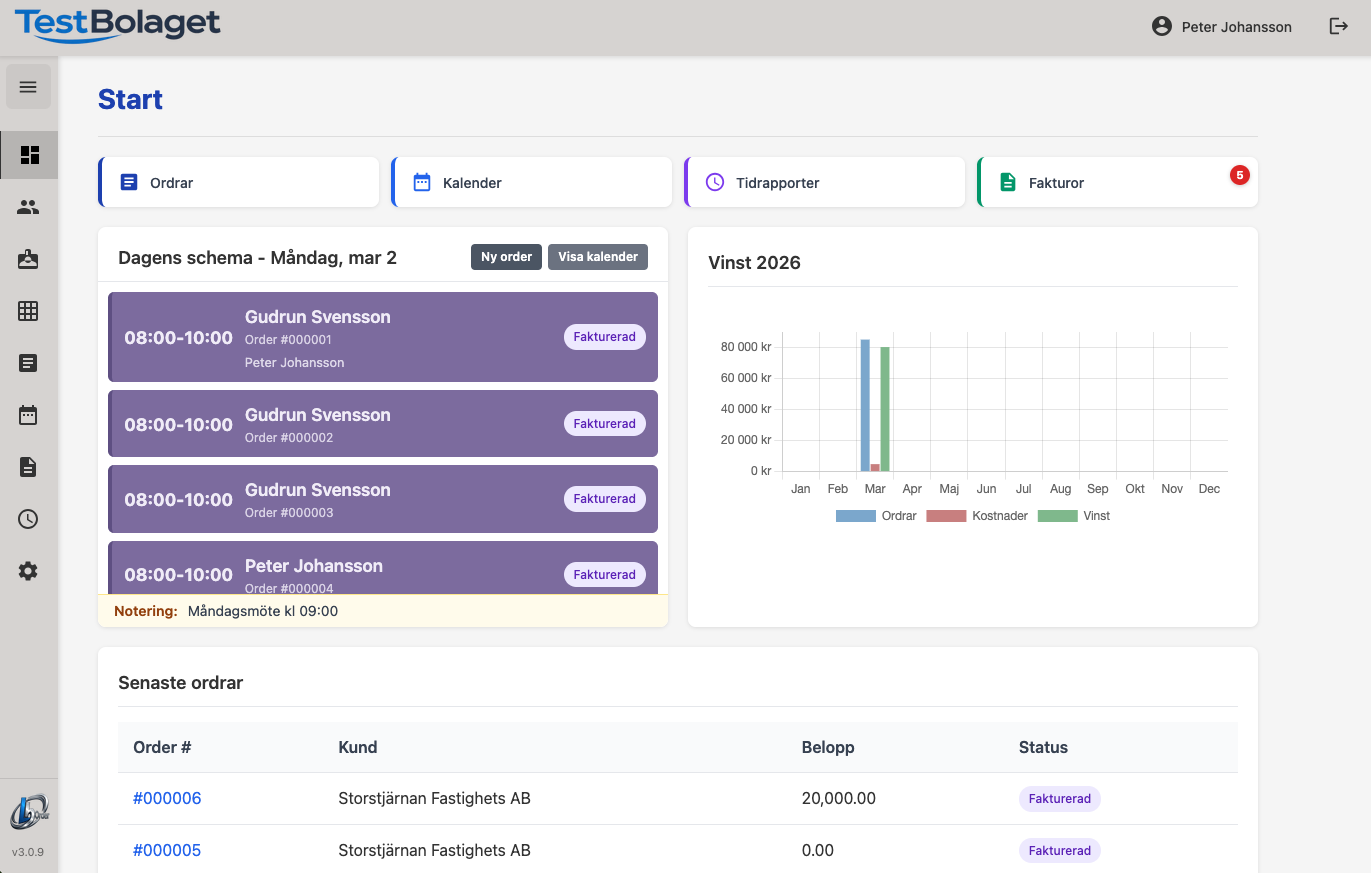
Task: Toggle the Ordrar series in the chart legend
Action: (x=876, y=516)
